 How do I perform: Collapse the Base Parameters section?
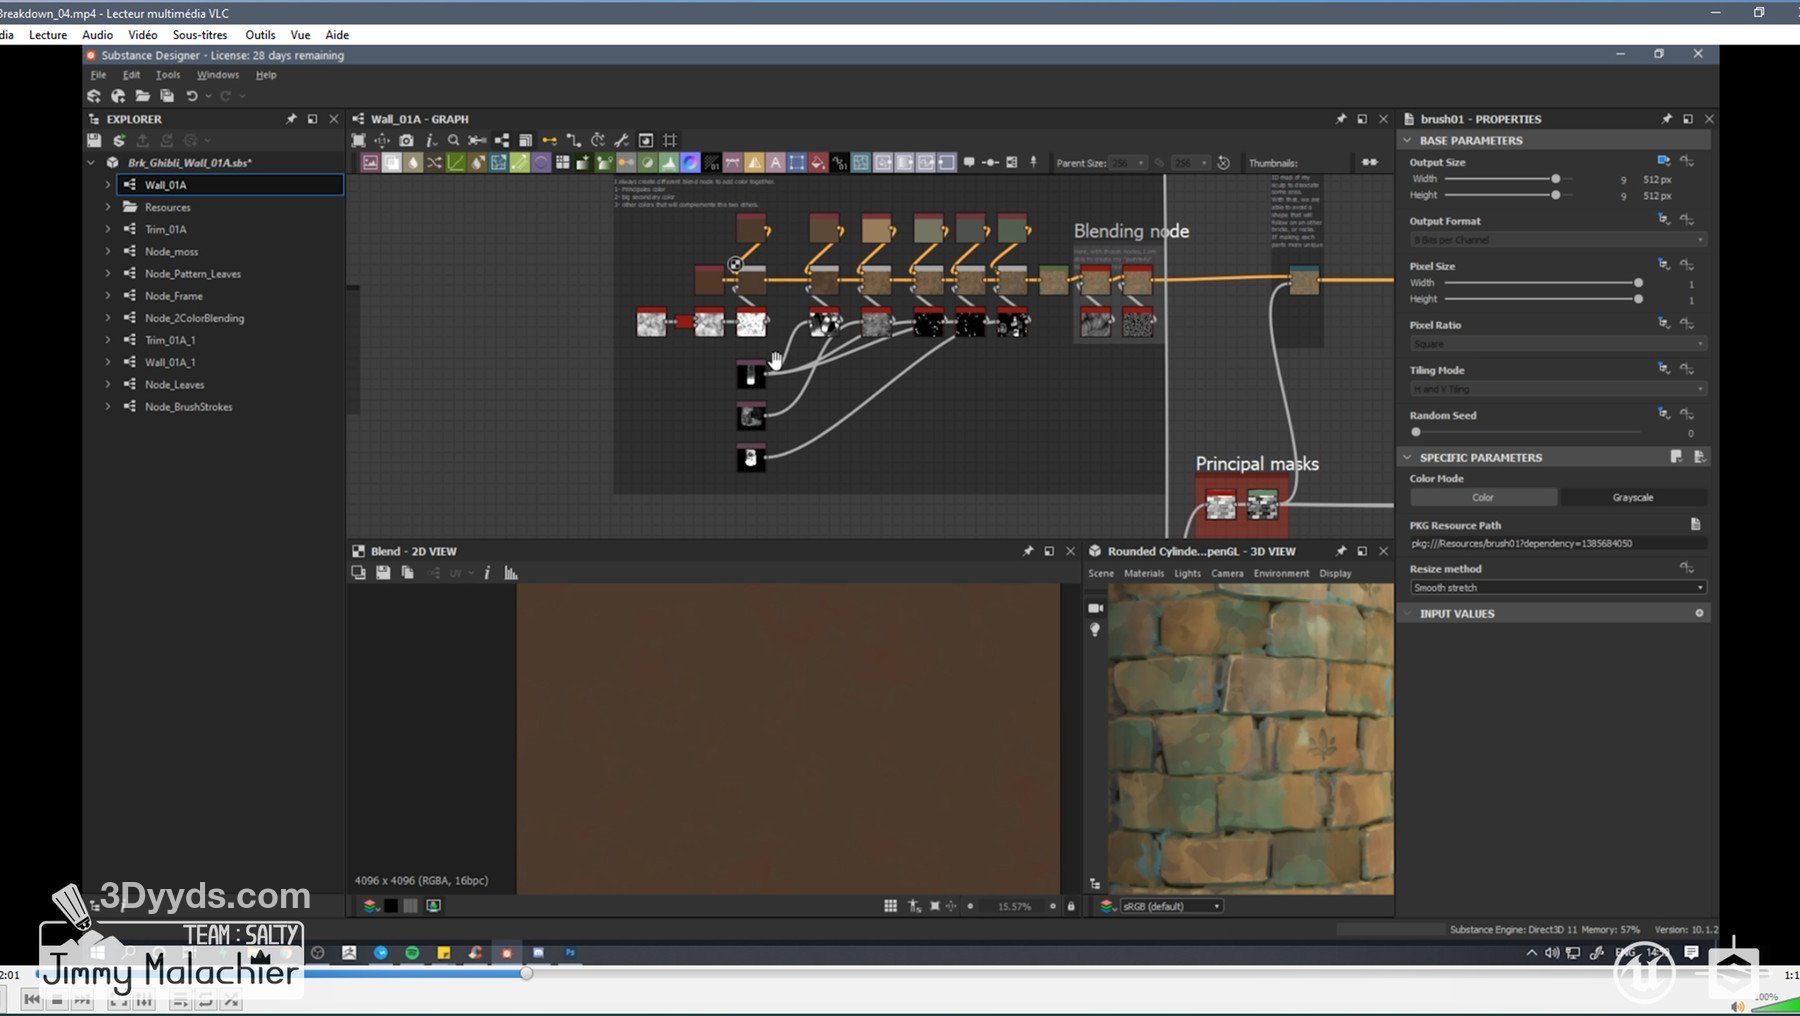(x=1408, y=141)
